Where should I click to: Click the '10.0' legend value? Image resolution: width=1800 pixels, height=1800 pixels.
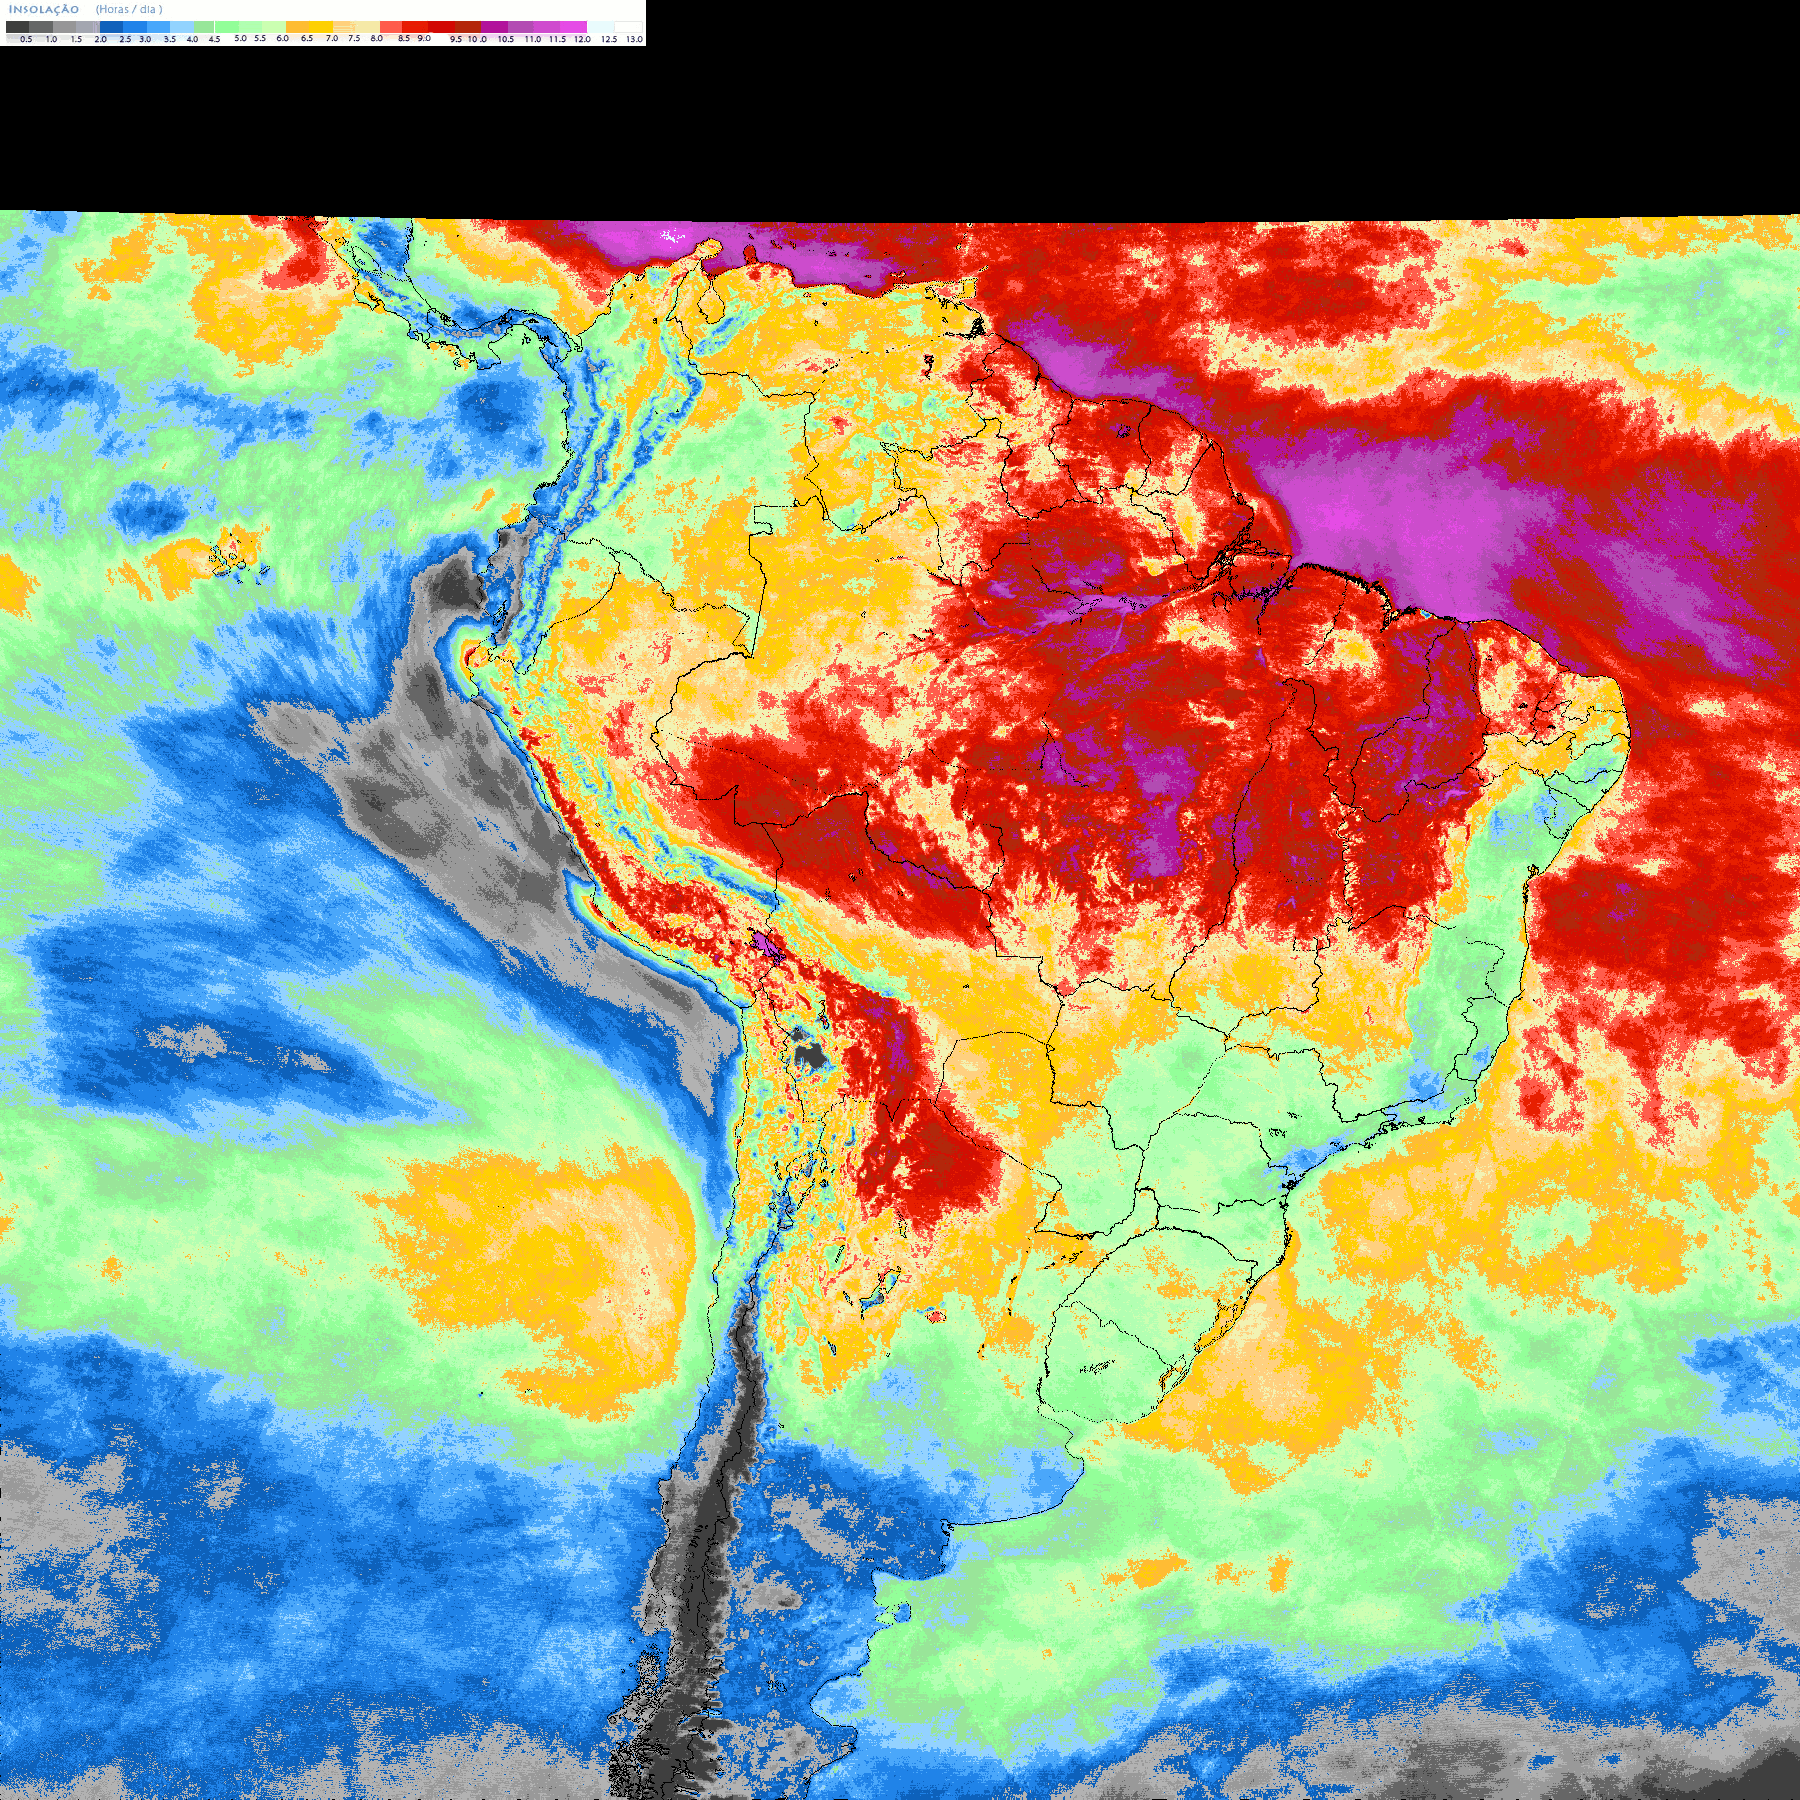pyautogui.click(x=477, y=39)
